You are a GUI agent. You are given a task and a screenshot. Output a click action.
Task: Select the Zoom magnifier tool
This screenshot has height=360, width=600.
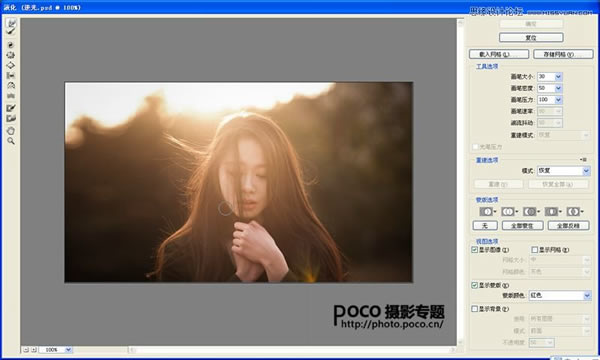click(11, 141)
